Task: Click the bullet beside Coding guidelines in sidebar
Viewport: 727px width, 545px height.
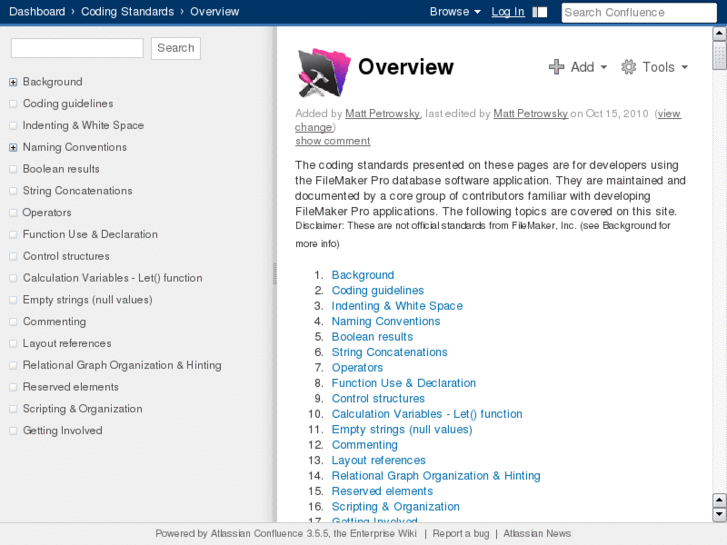Action: pyautogui.click(x=13, y=104)
